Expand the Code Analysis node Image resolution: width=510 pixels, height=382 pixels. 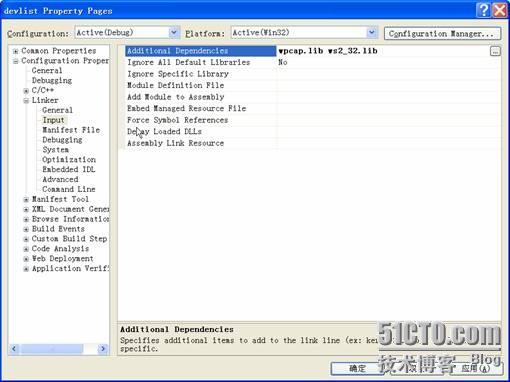click(x=26, y=249)
